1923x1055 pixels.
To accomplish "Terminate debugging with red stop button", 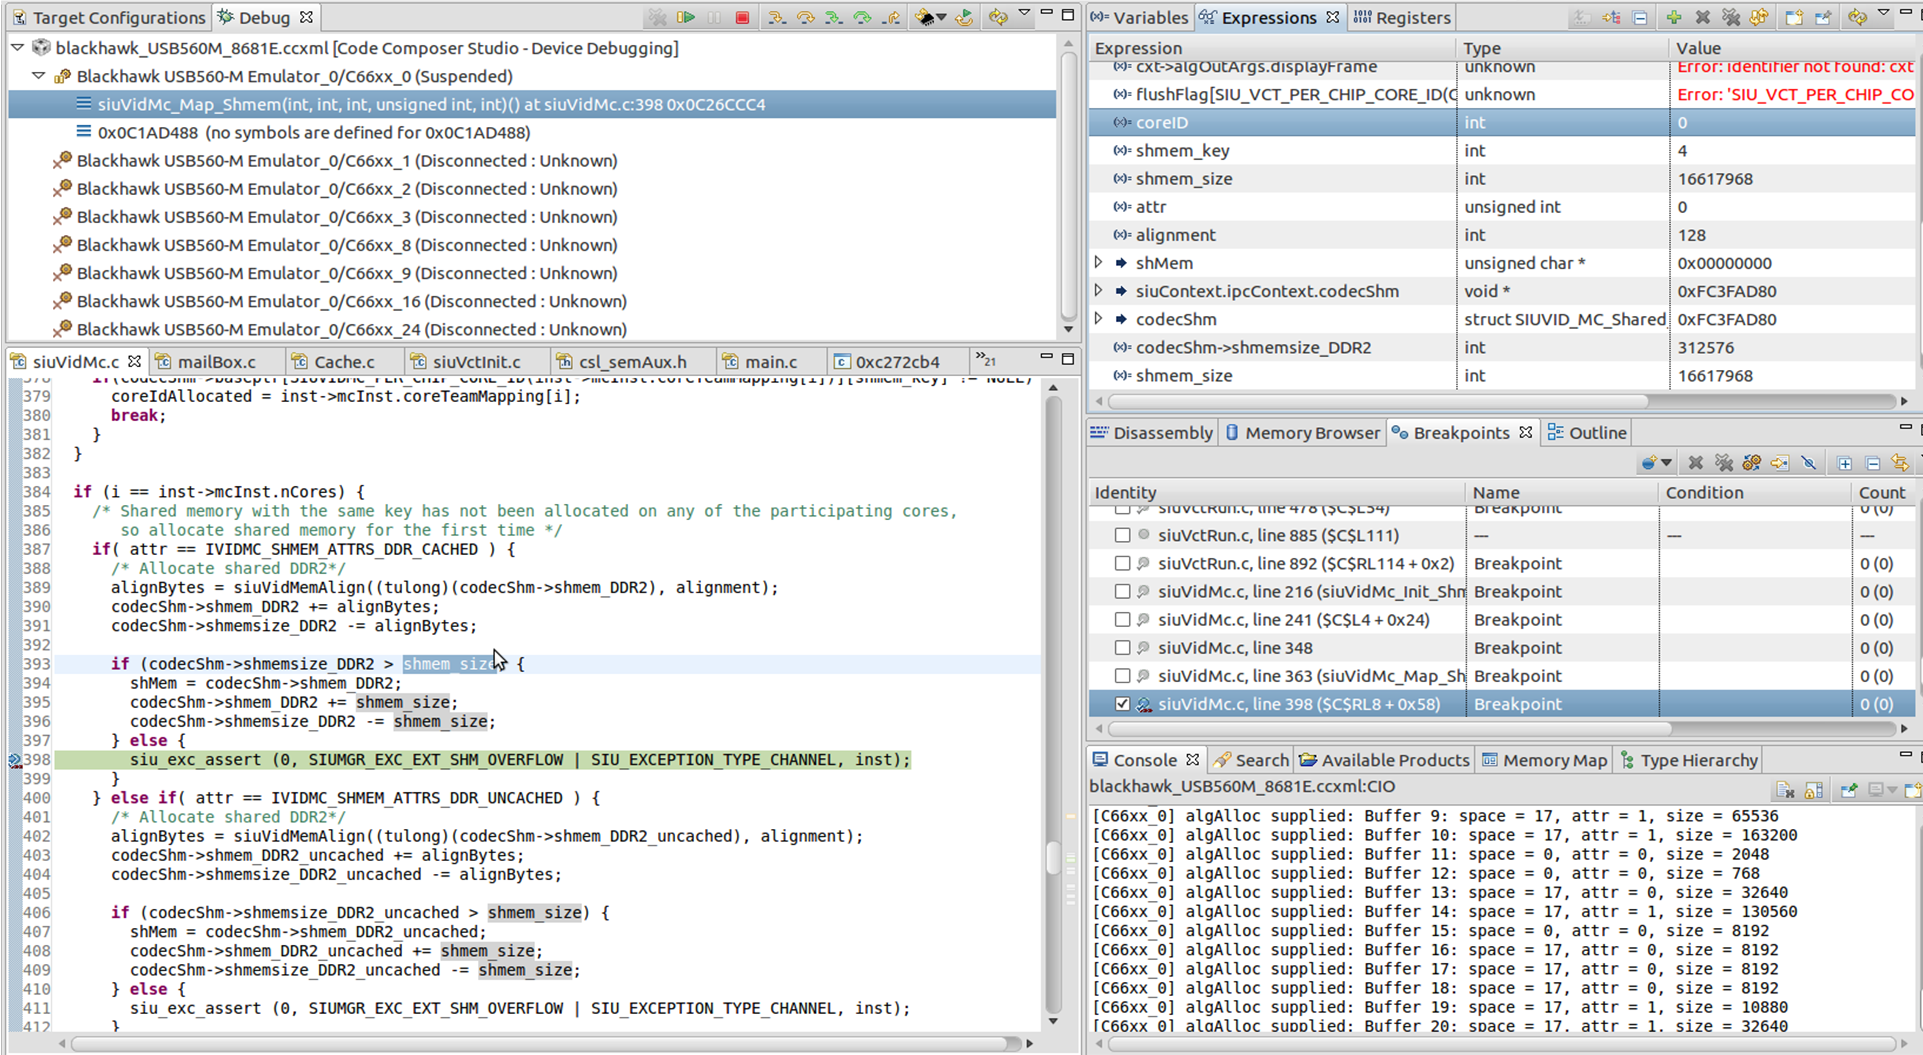I will [x=742, y=17].
